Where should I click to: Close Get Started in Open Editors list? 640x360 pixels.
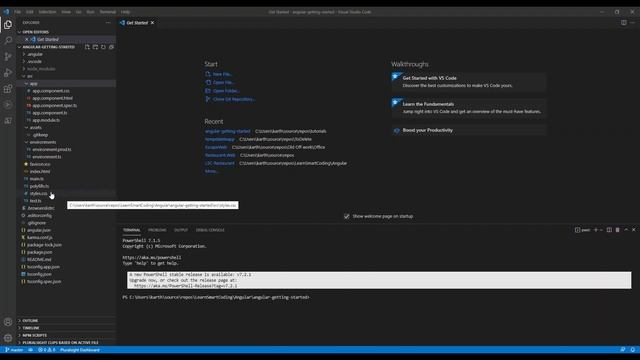pyautogui.click(x=27, y=40)
